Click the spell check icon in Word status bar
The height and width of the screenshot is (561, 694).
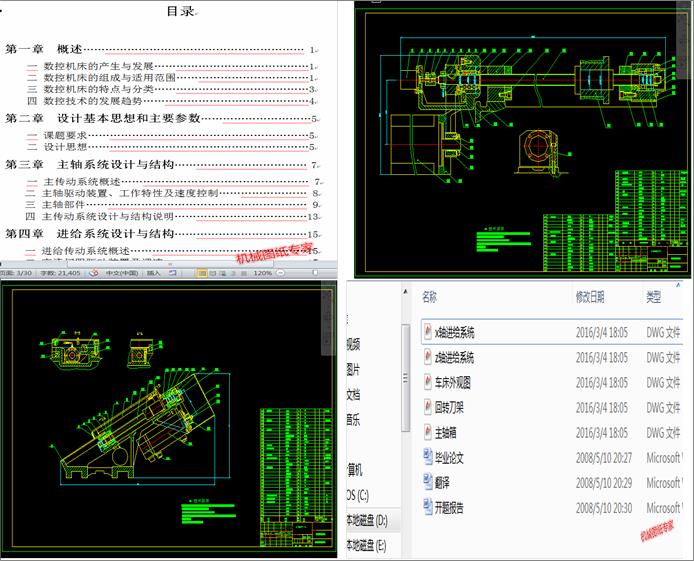pos(94,273)
